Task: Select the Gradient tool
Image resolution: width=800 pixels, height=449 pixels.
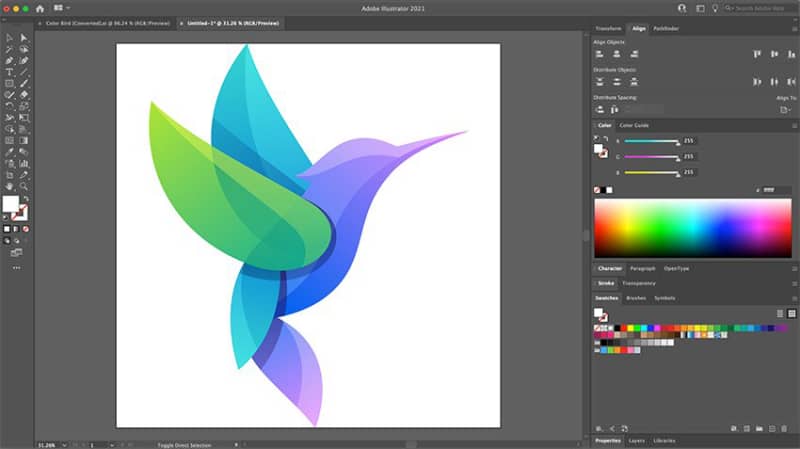Action: click(x=23, y=140)
